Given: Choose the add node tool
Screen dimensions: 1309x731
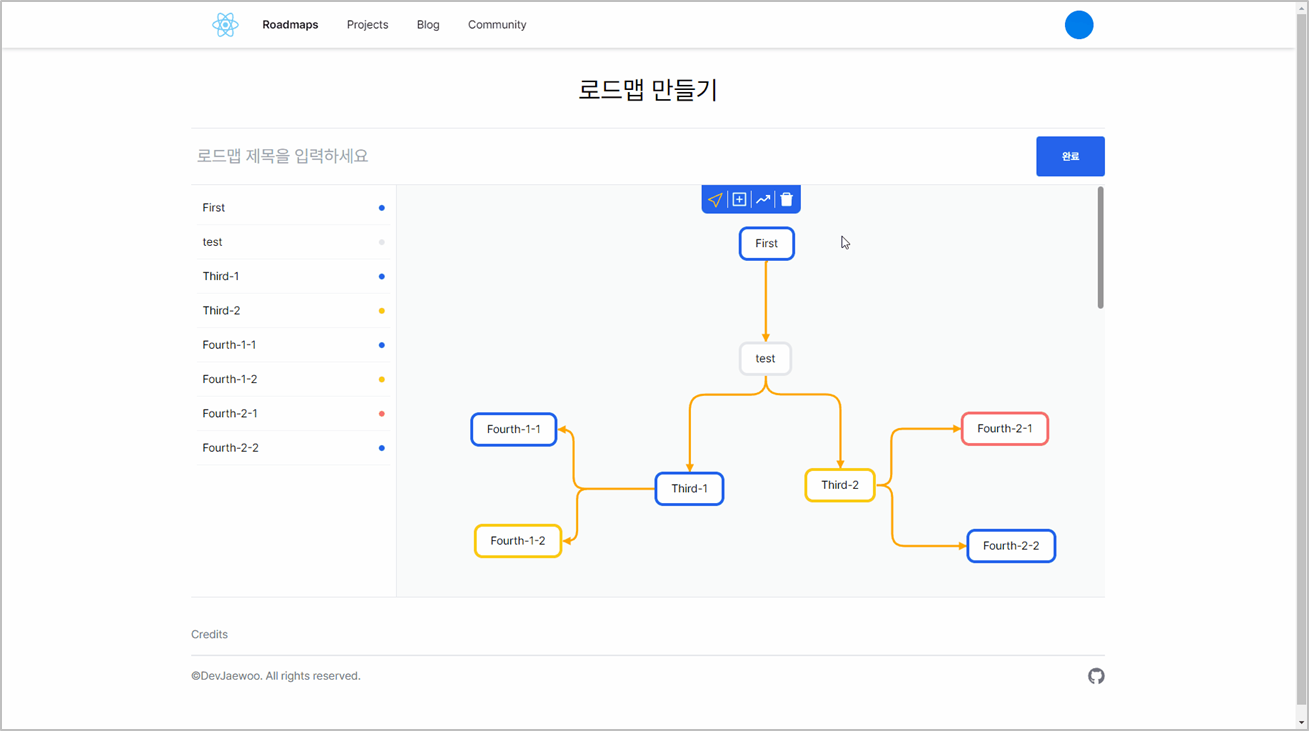Looking at the screenshot, I should pyautogui.click(x=739, y=199).
